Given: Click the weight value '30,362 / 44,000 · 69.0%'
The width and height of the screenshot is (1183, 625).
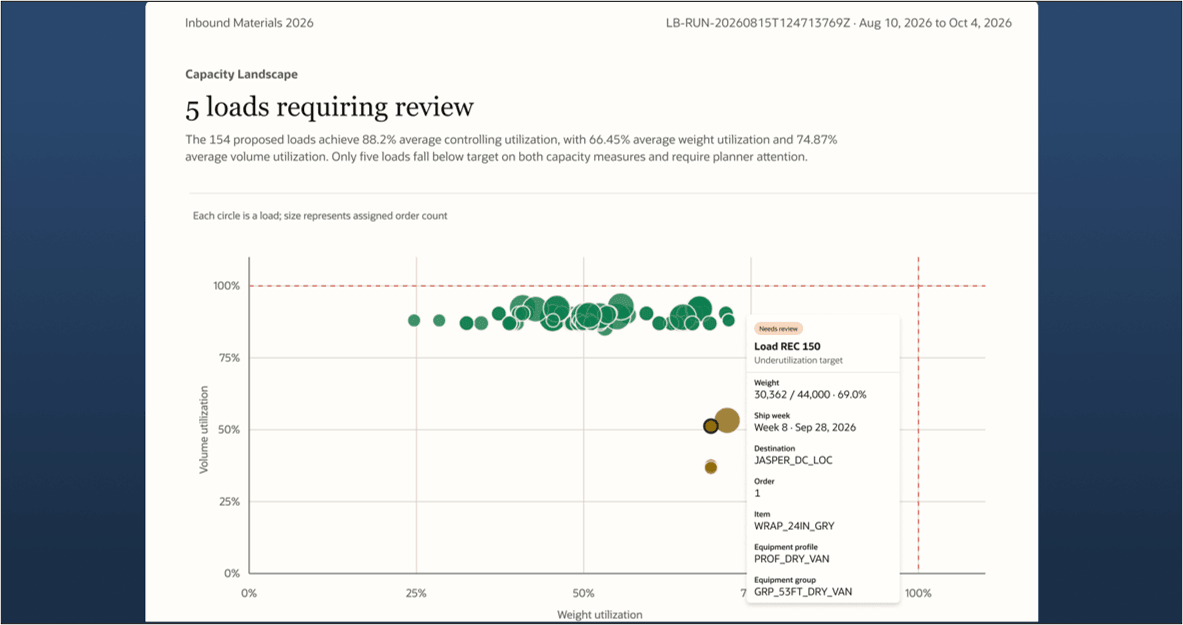Looking at the screenshot, I should [810, 395].
